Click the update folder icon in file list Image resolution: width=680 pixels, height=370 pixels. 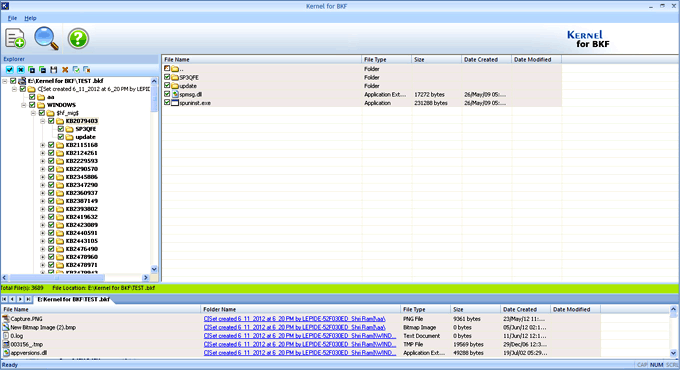[x=175, y=86]
